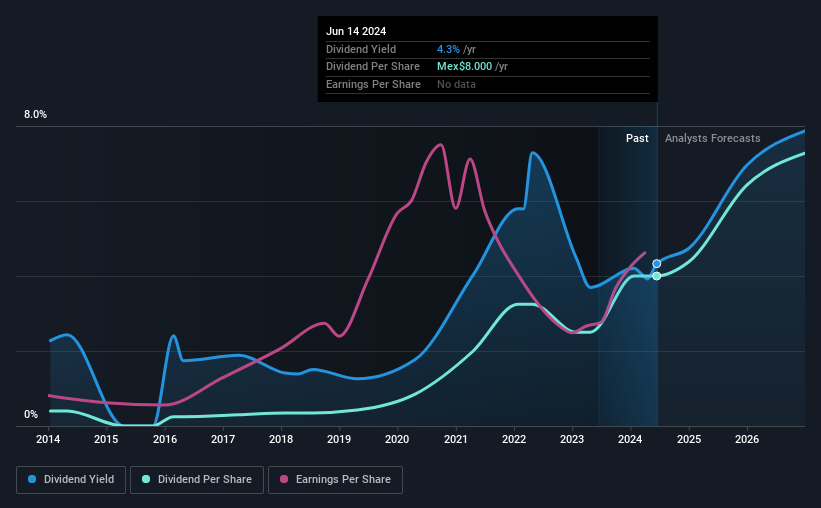Screen dimensions: 821x508
Task: Click the 'Past' label on chart
Action: tap(637, 138)
